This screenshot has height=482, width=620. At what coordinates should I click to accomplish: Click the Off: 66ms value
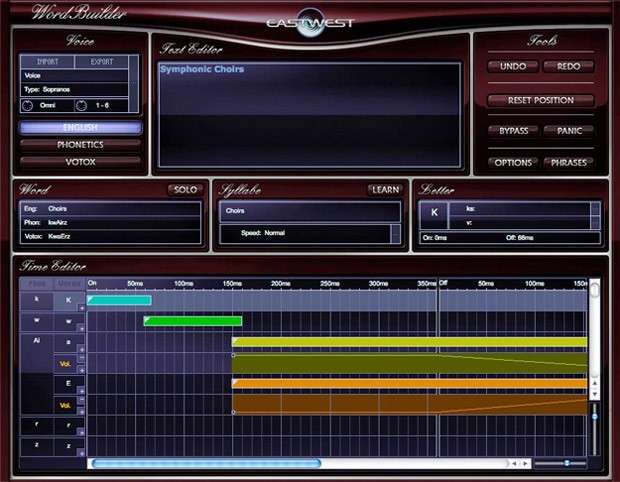pos(520,238)
